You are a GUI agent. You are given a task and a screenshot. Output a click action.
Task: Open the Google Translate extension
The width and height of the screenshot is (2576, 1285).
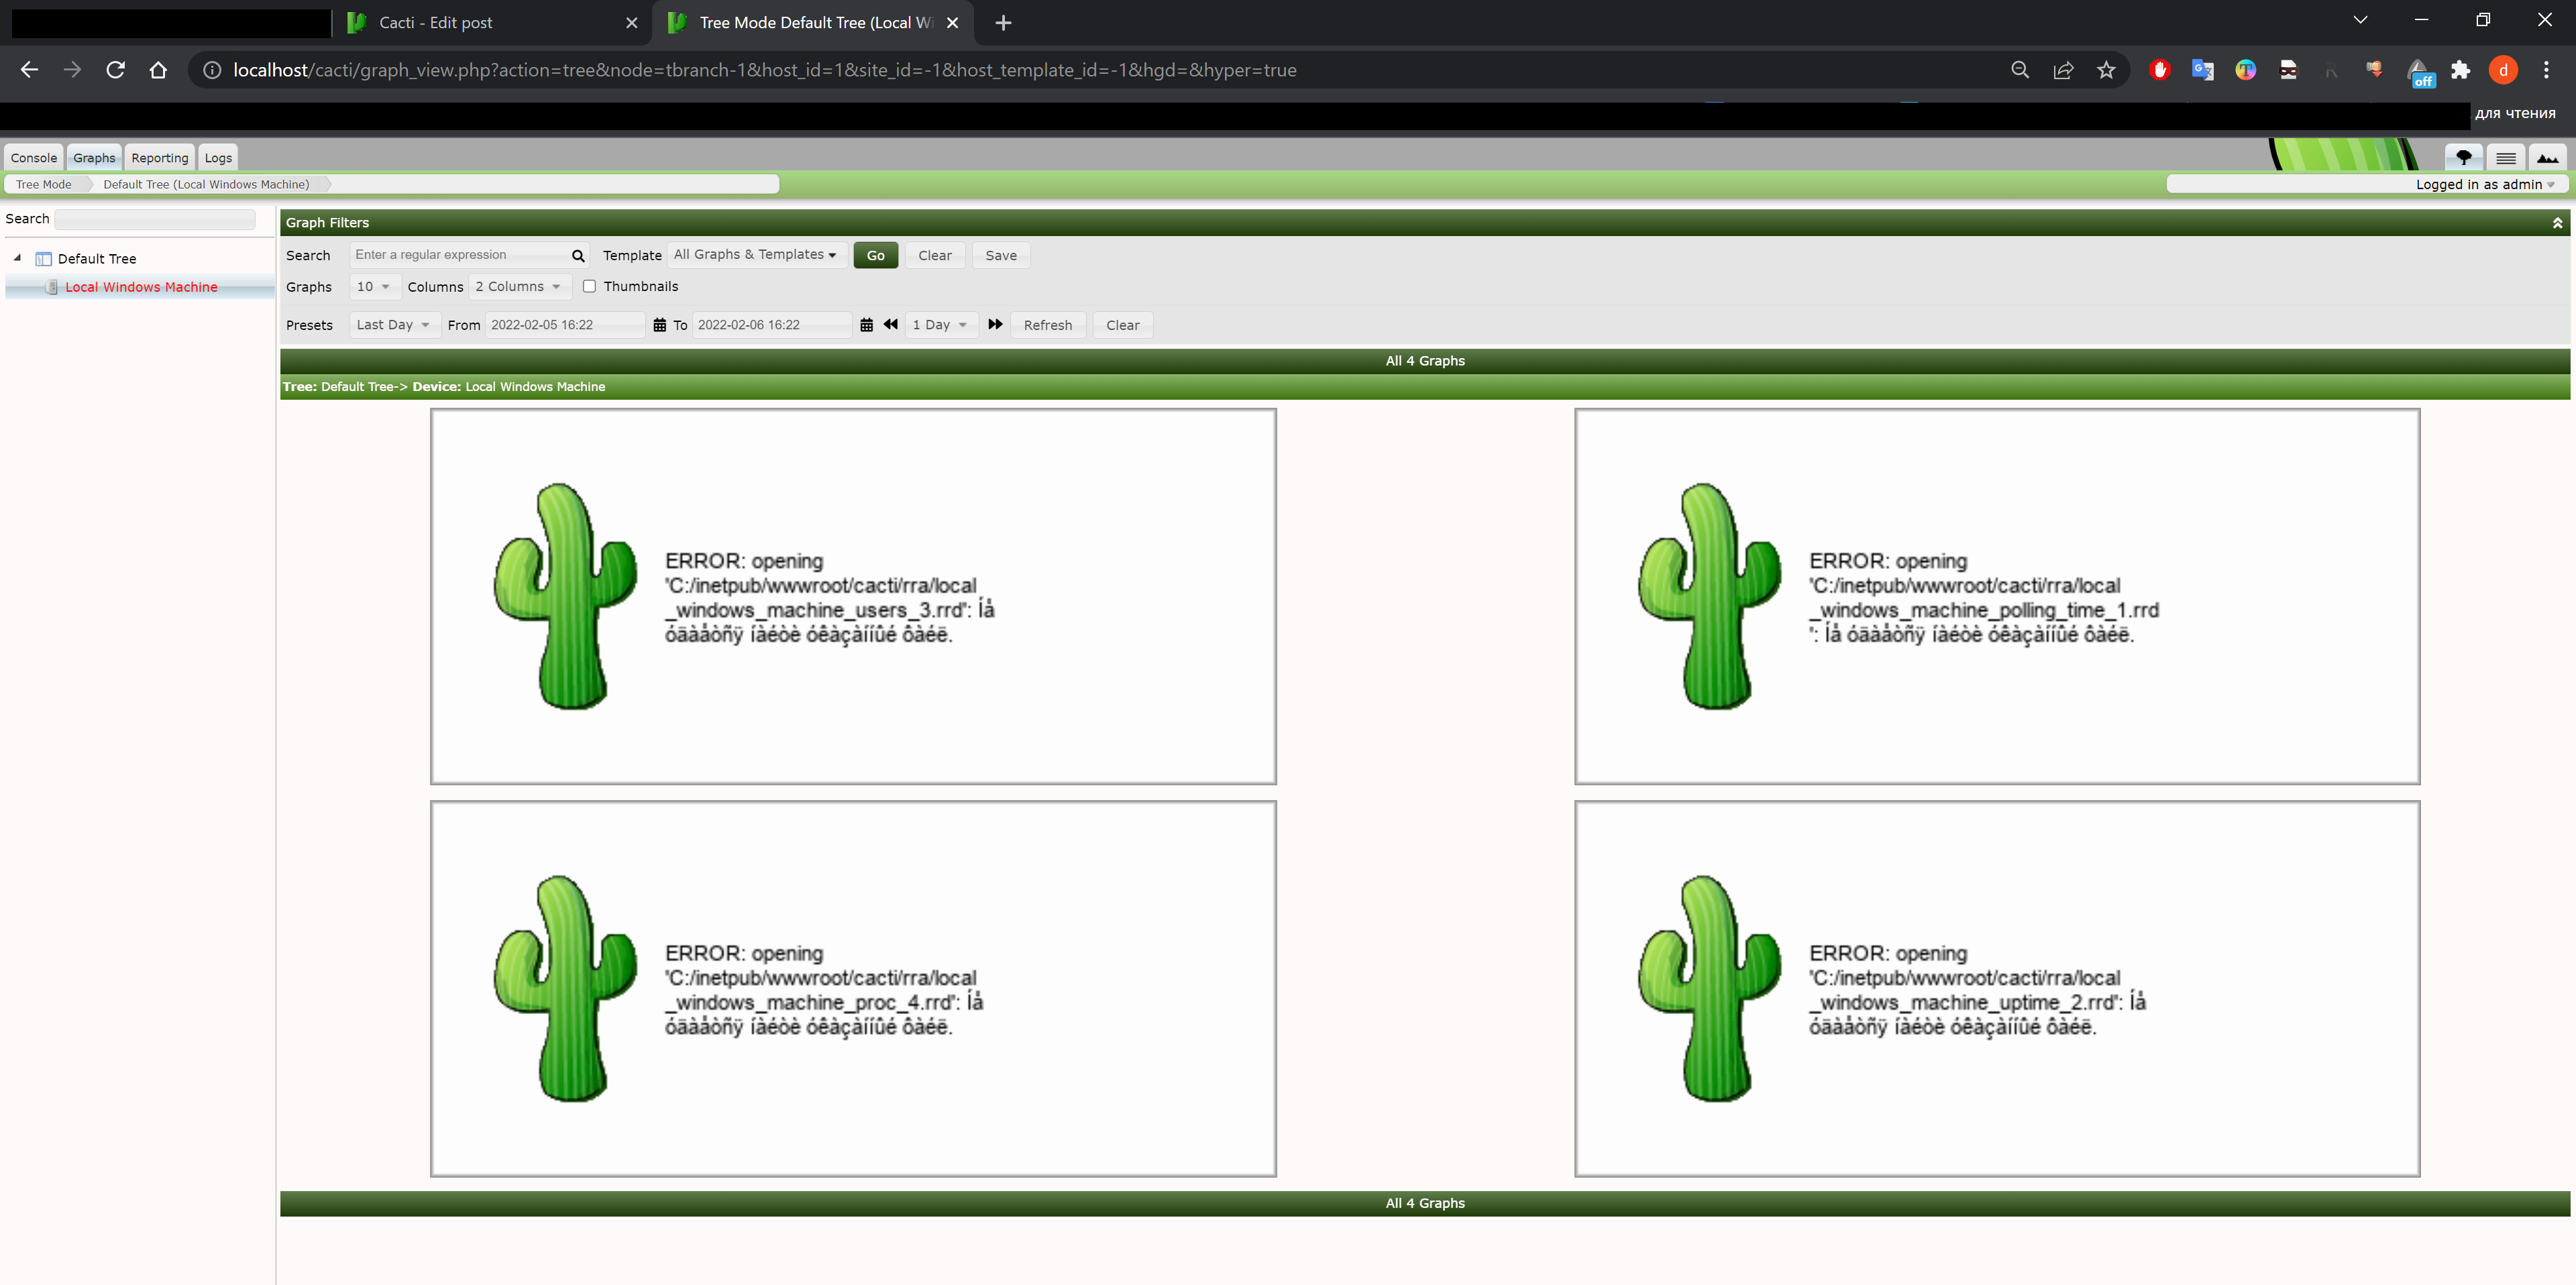[x=2202, y=70]
